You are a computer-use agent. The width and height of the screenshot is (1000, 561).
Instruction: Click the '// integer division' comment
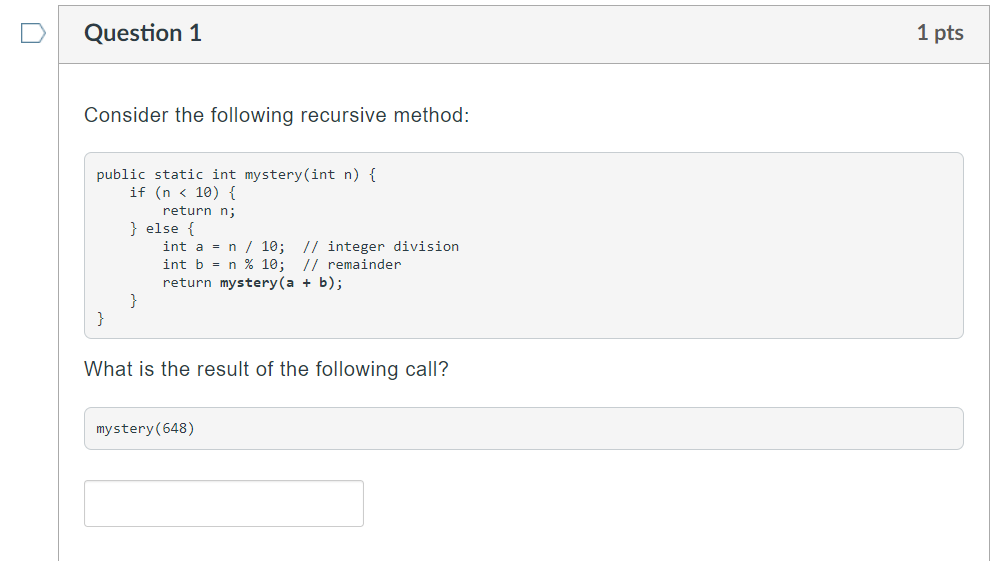pos(381,247)
